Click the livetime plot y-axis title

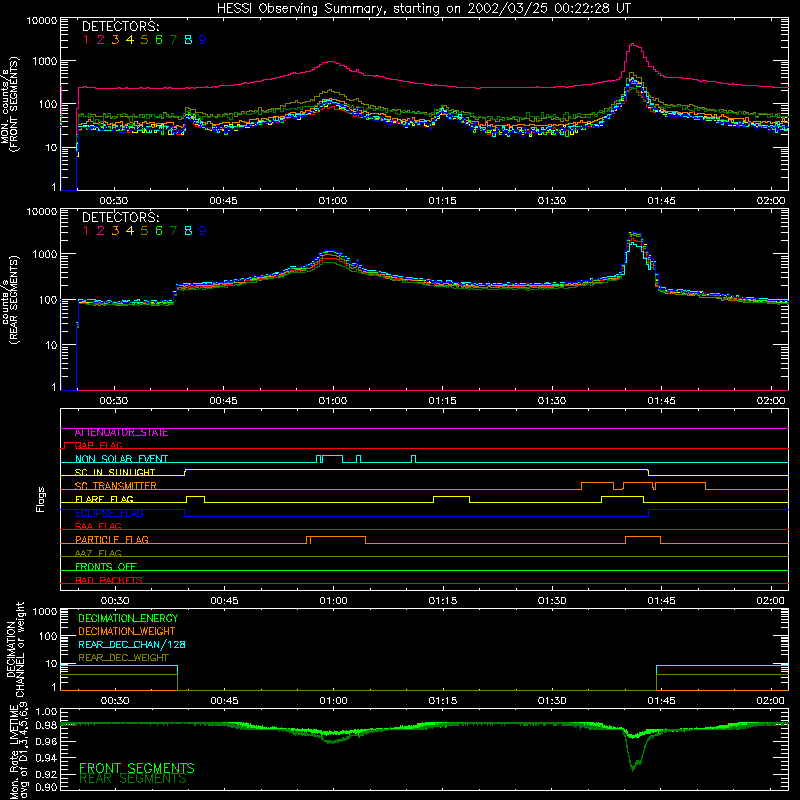click(20, 751)
